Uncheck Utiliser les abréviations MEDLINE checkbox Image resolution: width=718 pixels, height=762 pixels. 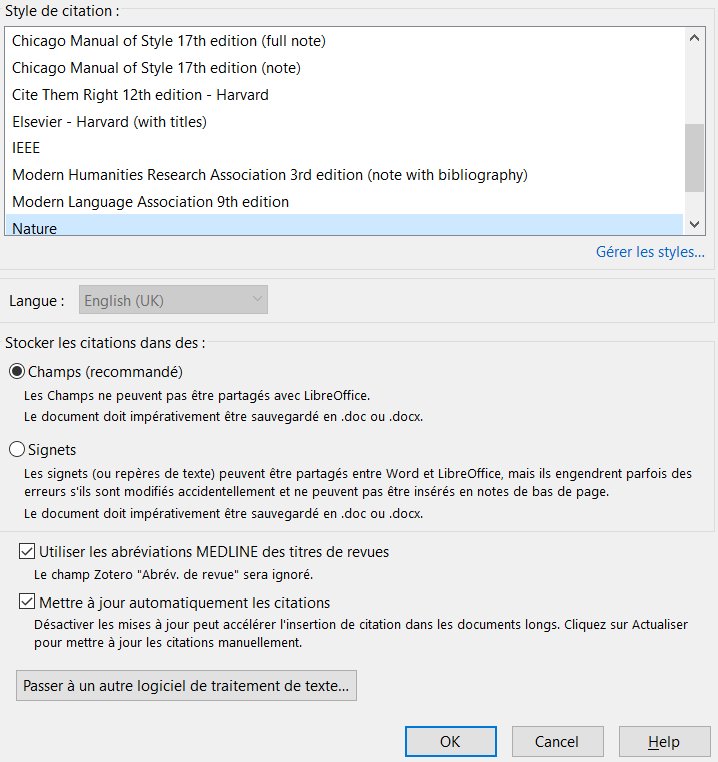tap(27, 552)
